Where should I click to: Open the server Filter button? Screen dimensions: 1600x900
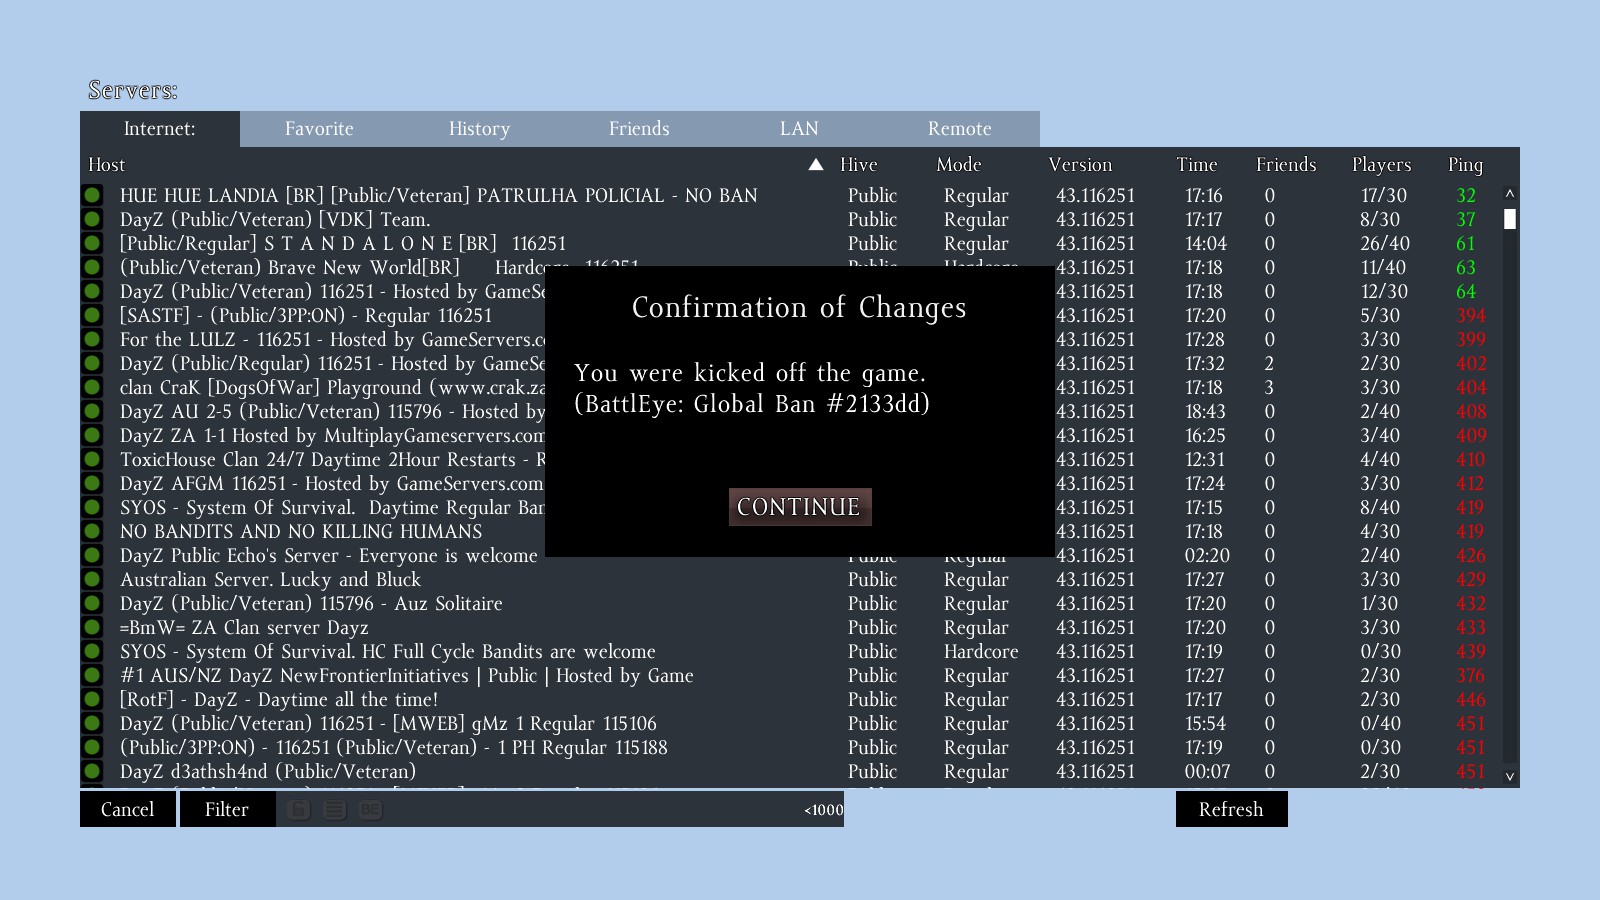click(x=227, y=809)
